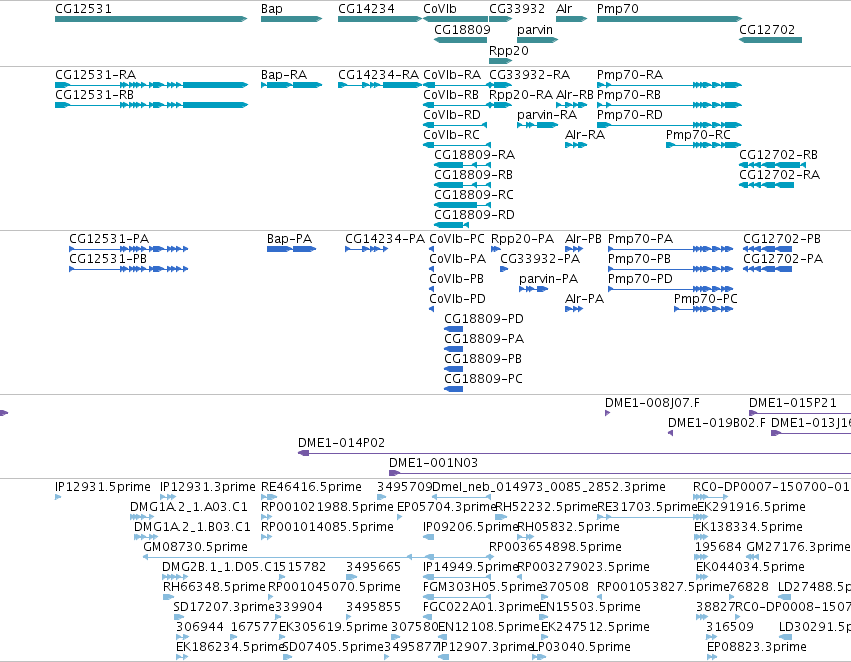Click transcript CG18809-RD
Screen dimensions: 851x662
451,225
